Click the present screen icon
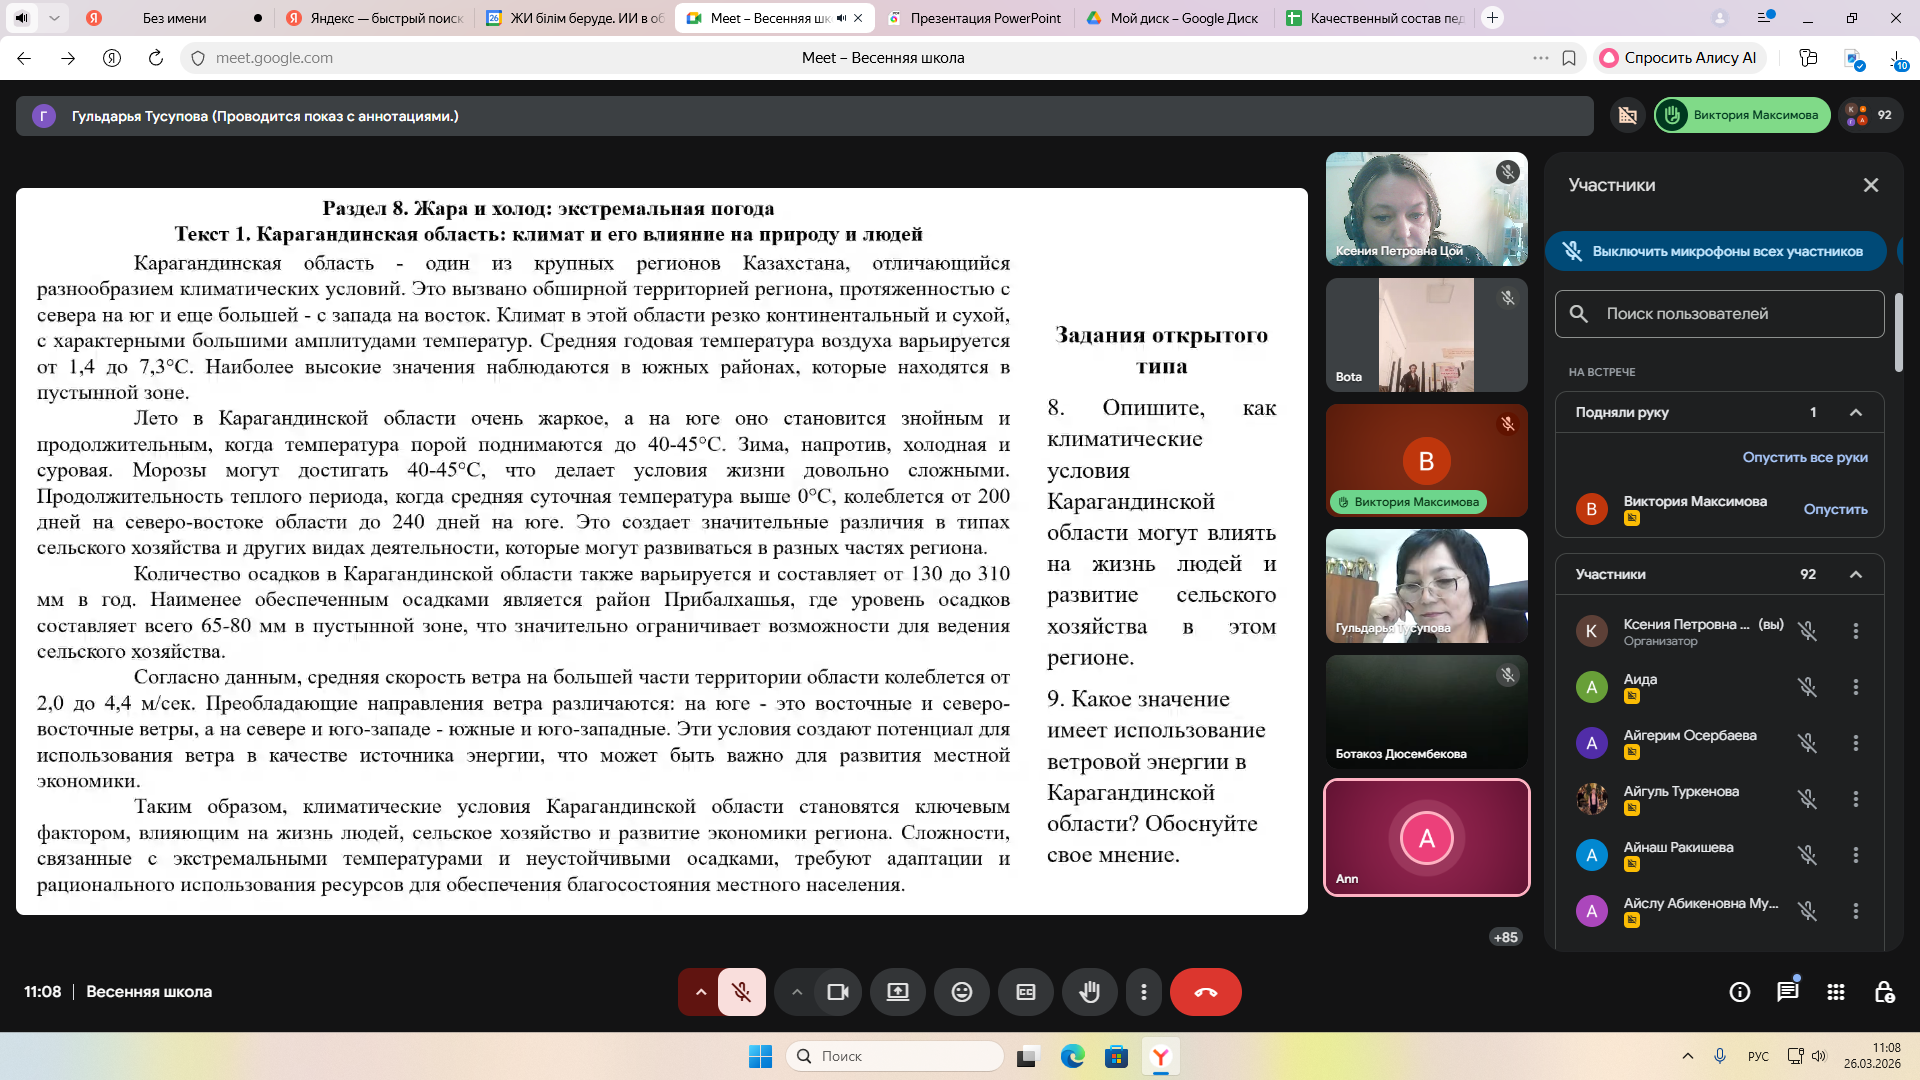 898,992
